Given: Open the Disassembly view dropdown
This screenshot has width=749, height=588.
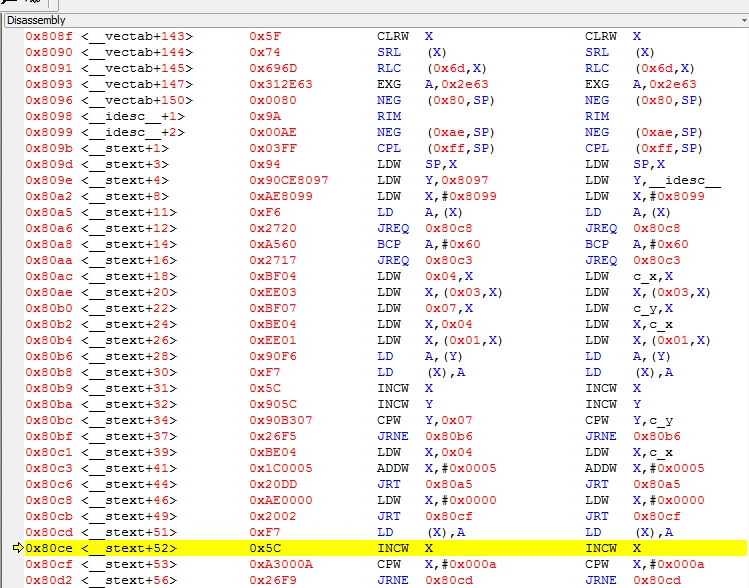Looking at the screenshot, I should click(x=744, y=20).
